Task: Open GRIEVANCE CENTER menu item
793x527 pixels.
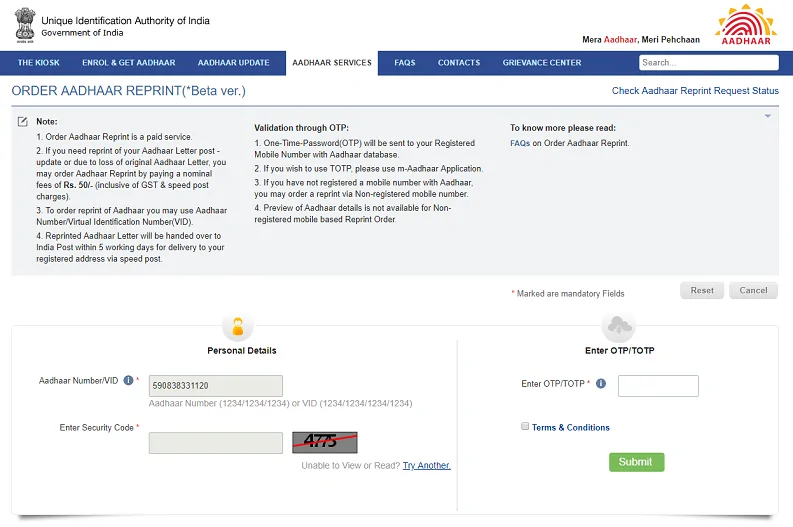Action: tap(542, 63)
